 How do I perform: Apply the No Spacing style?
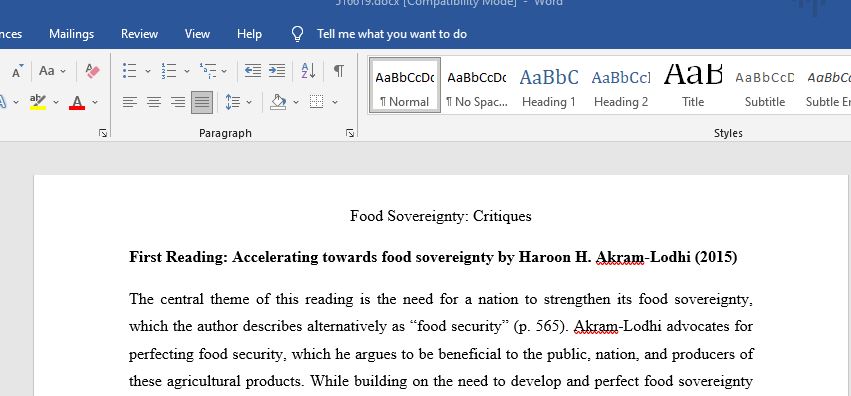click(x=477, y=85)
